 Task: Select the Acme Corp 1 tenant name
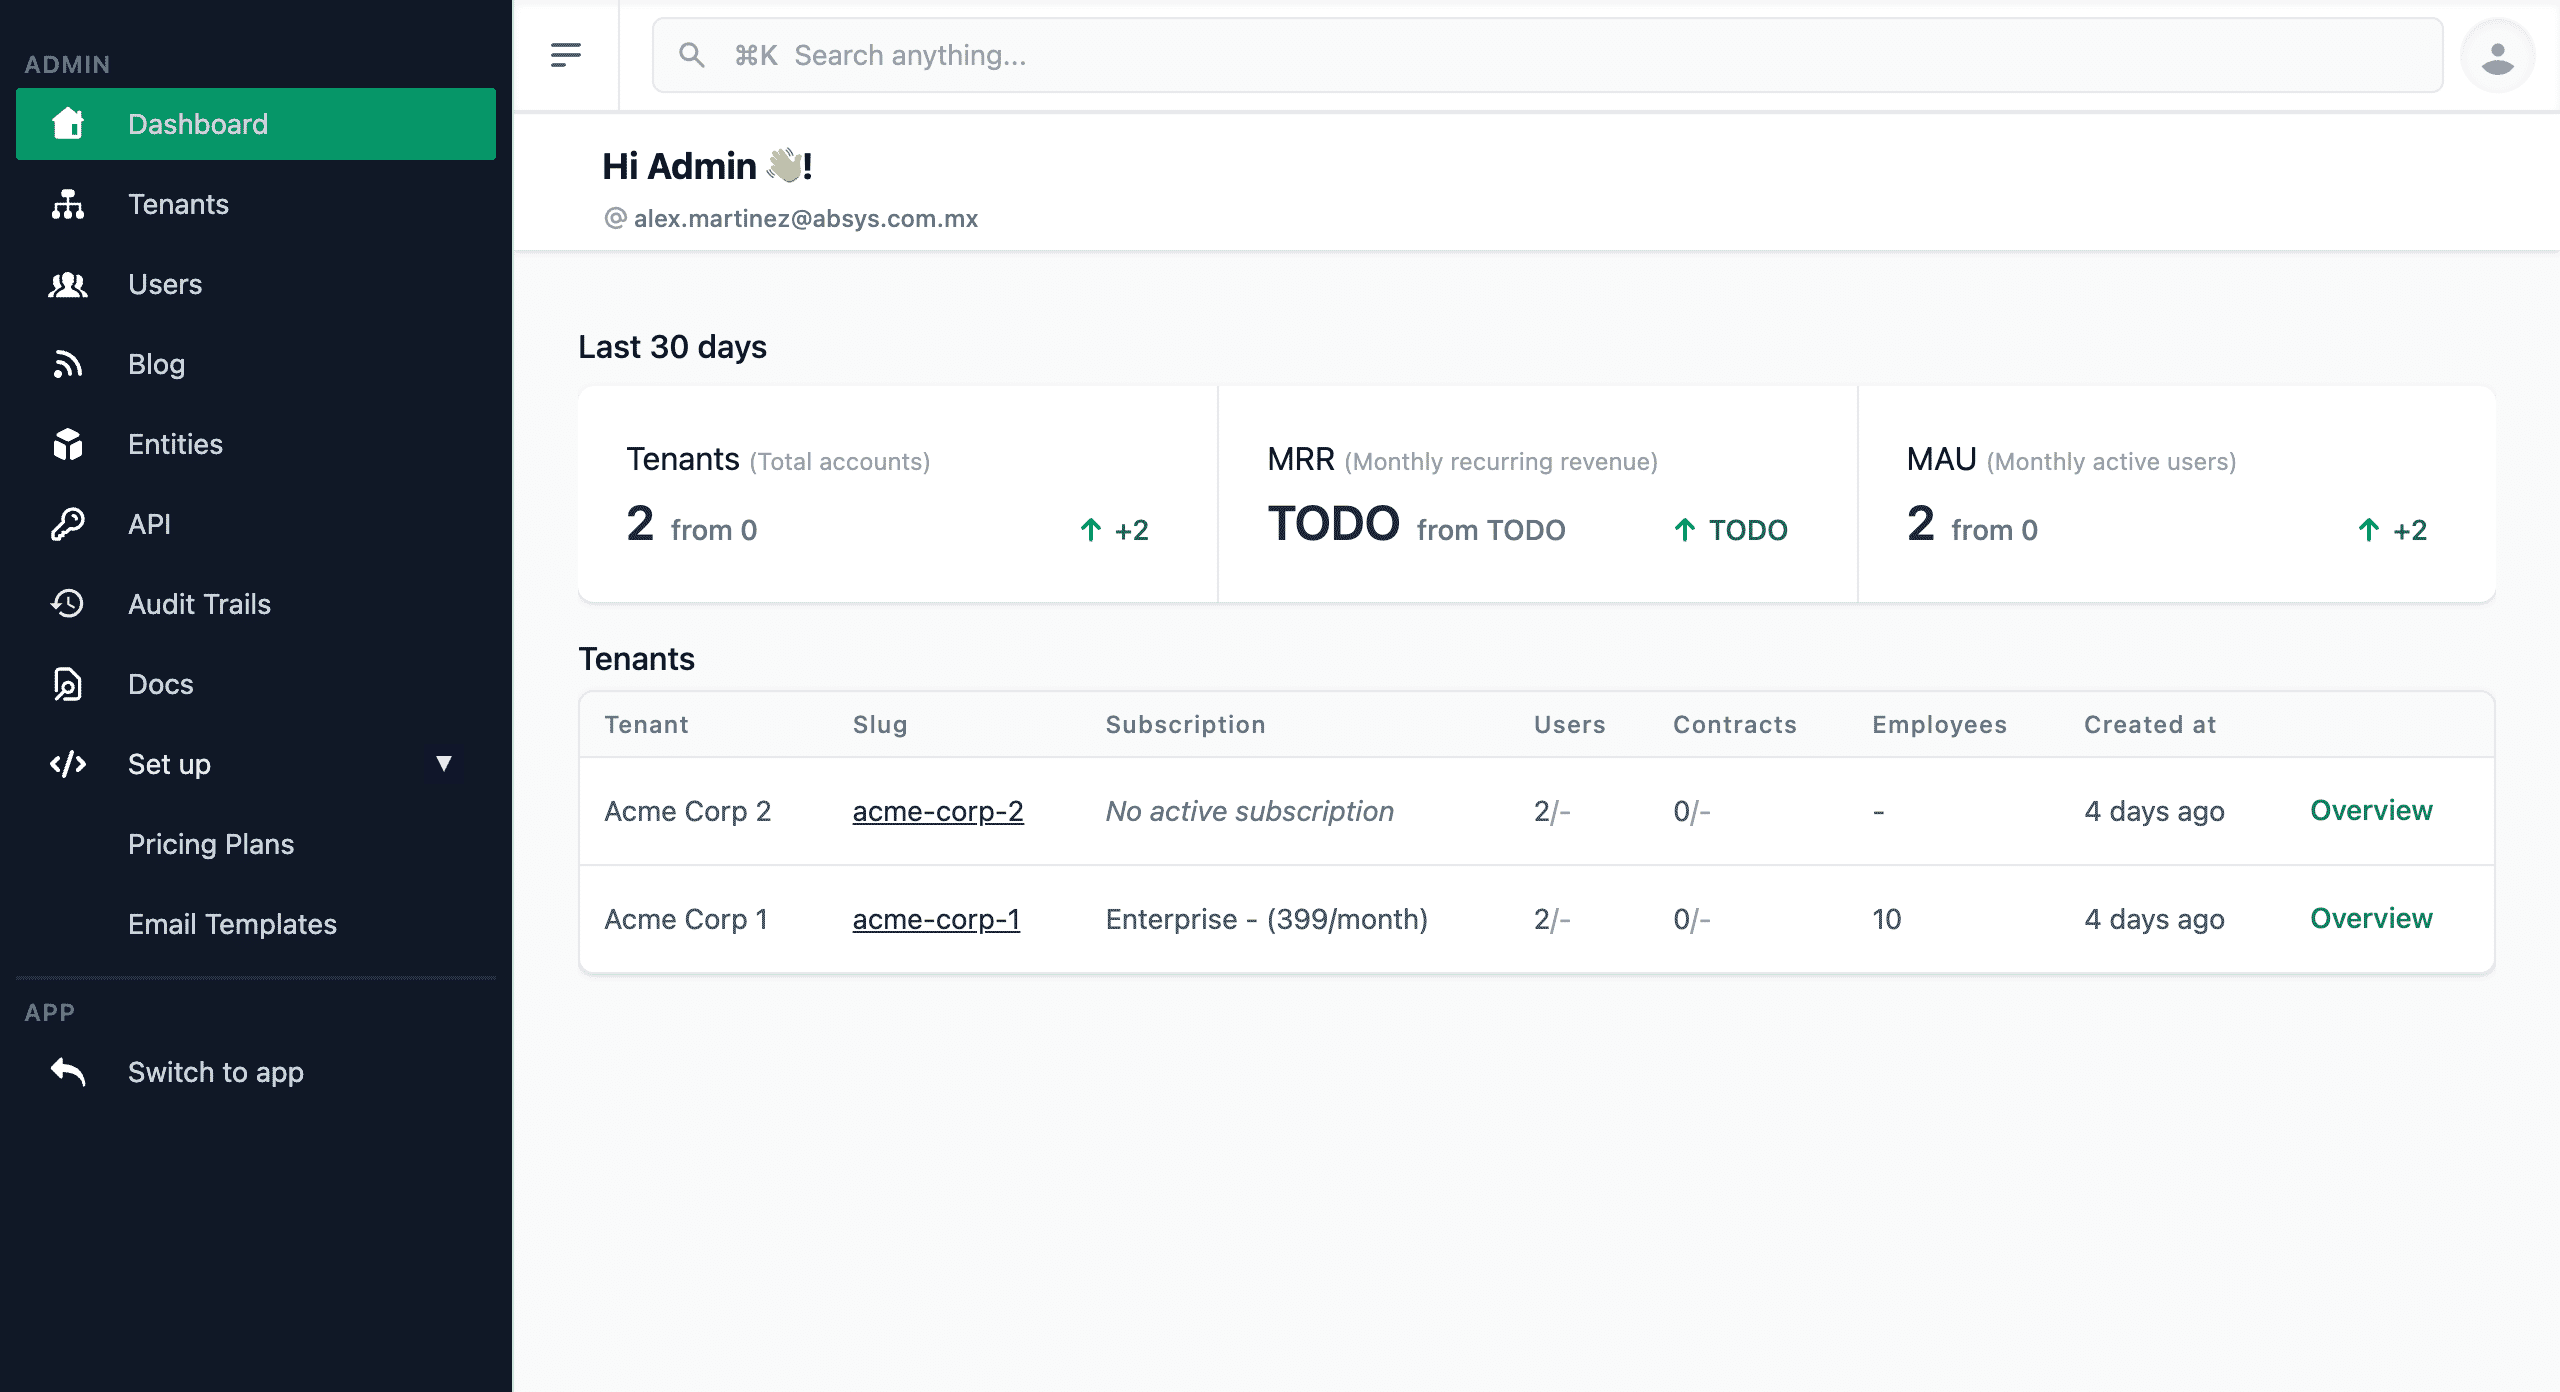point(686,919)
